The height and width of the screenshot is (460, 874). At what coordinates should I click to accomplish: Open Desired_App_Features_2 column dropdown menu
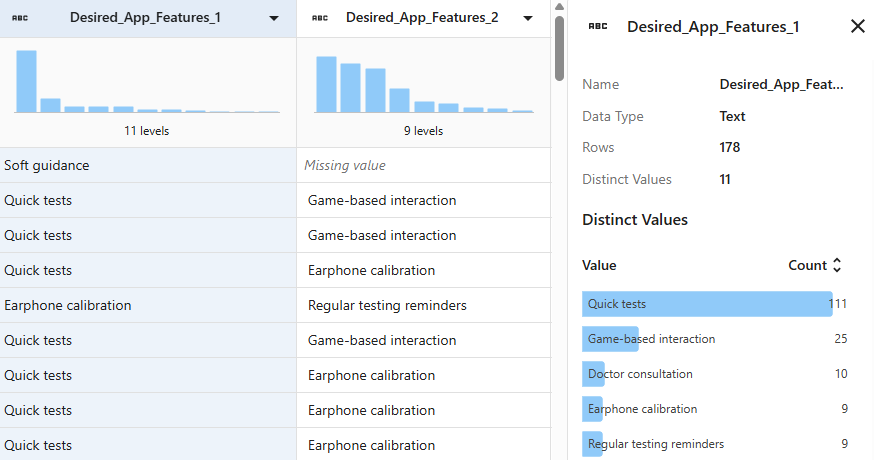527,19
